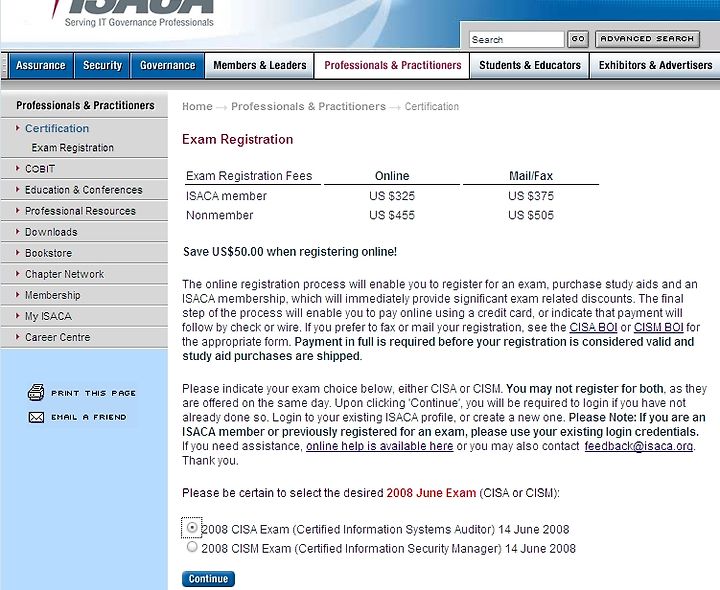Click the US $455 online nonmember fee
The width and height of the screenshot is (720, 590).
tap(392, 215)
